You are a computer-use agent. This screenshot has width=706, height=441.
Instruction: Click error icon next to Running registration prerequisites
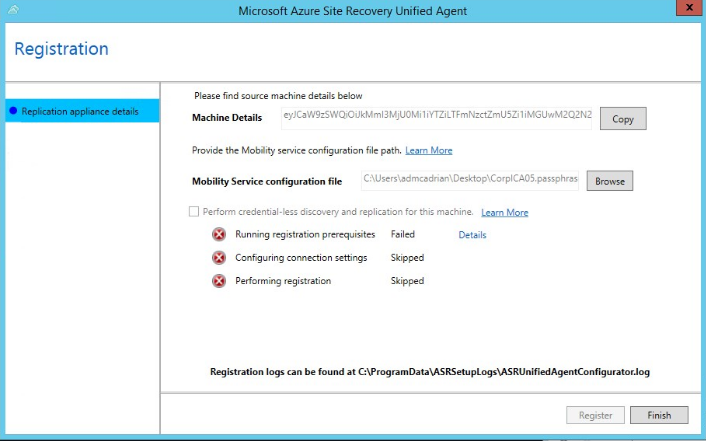point(219,234)
